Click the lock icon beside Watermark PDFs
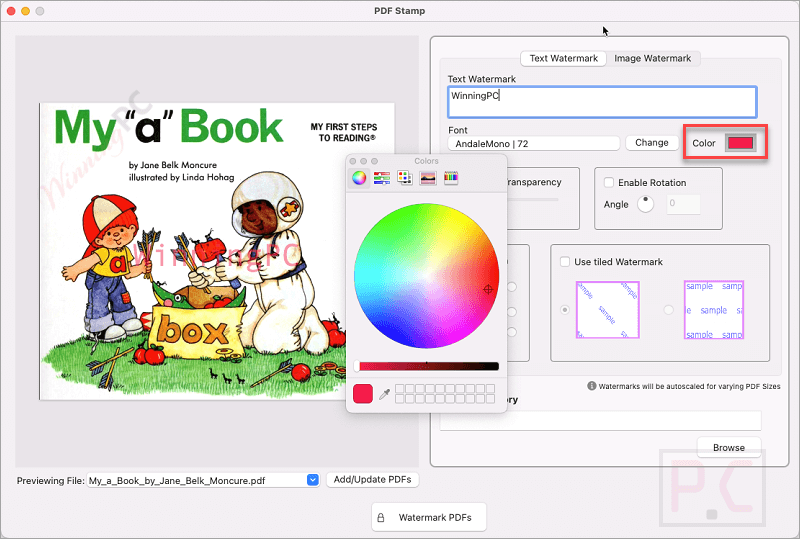 pos(381,518)
